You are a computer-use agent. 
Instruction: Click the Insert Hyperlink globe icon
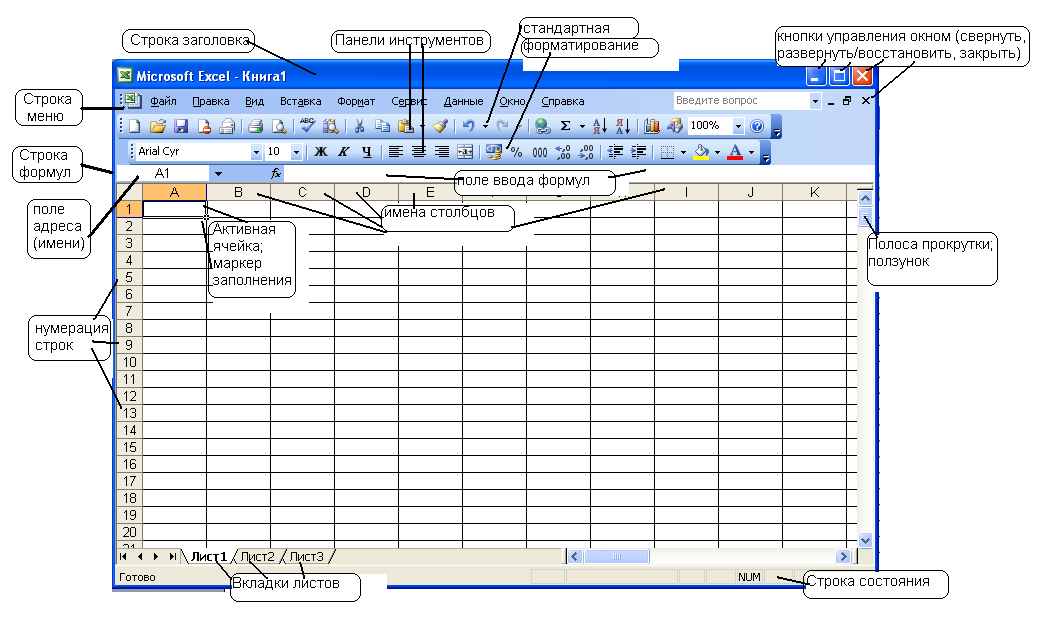pos(543,126)
